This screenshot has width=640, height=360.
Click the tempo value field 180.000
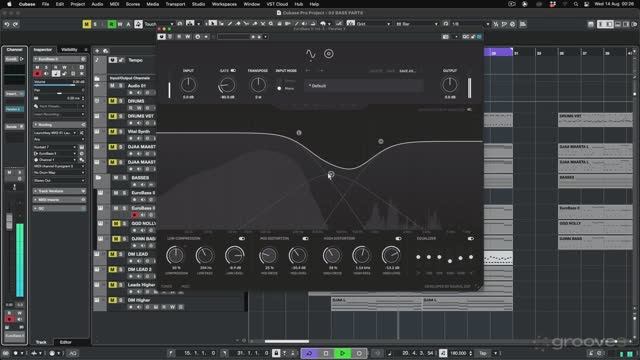click(x=458, y=353)
